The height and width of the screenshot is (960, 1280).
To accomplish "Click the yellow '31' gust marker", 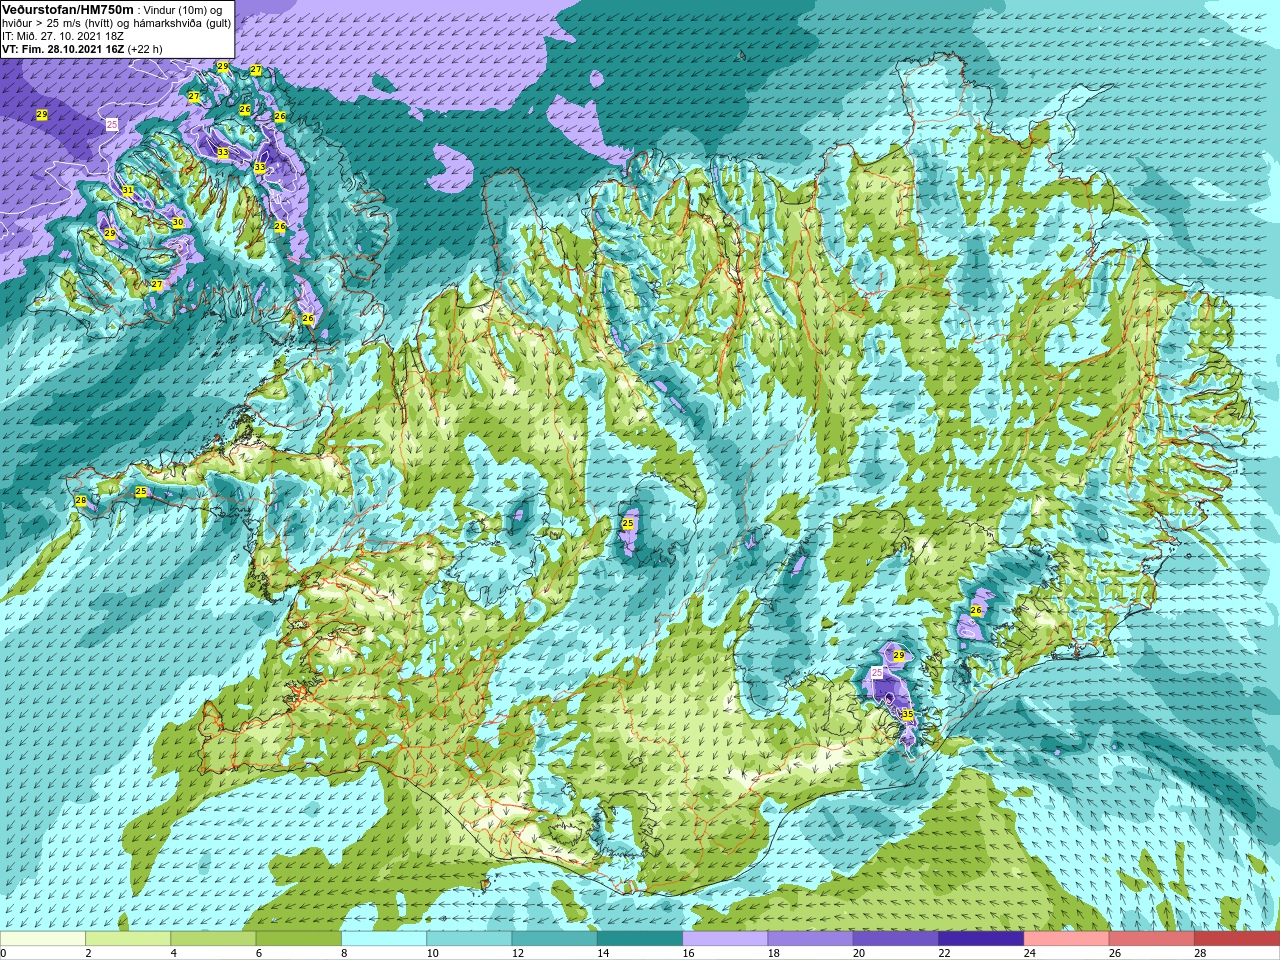I will coord(128,190).
